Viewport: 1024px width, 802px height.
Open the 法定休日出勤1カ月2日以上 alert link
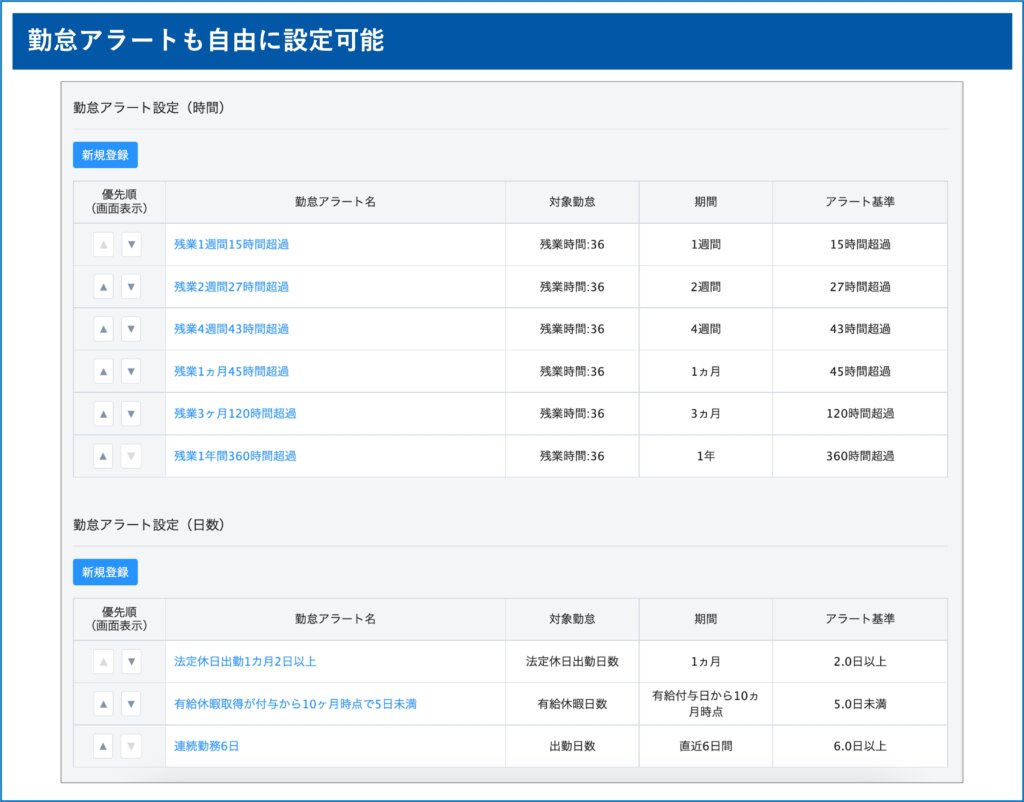coord(245,662)
